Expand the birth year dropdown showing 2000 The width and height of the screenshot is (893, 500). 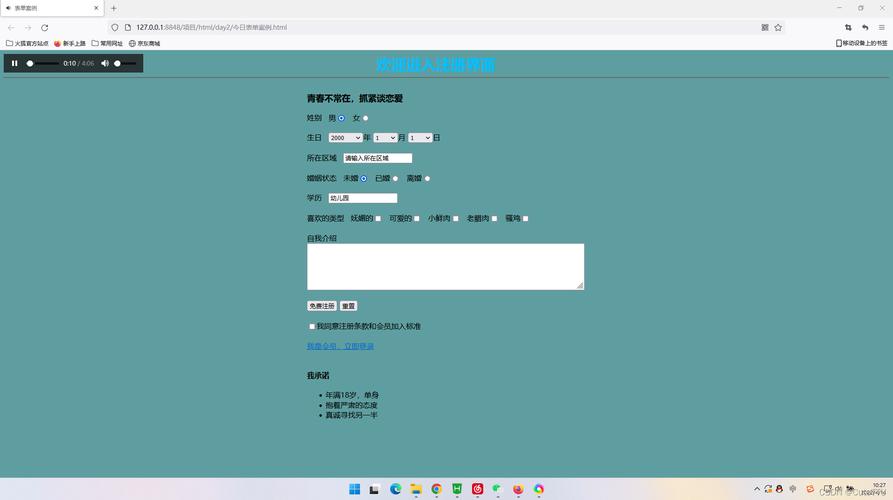(345, 138)
